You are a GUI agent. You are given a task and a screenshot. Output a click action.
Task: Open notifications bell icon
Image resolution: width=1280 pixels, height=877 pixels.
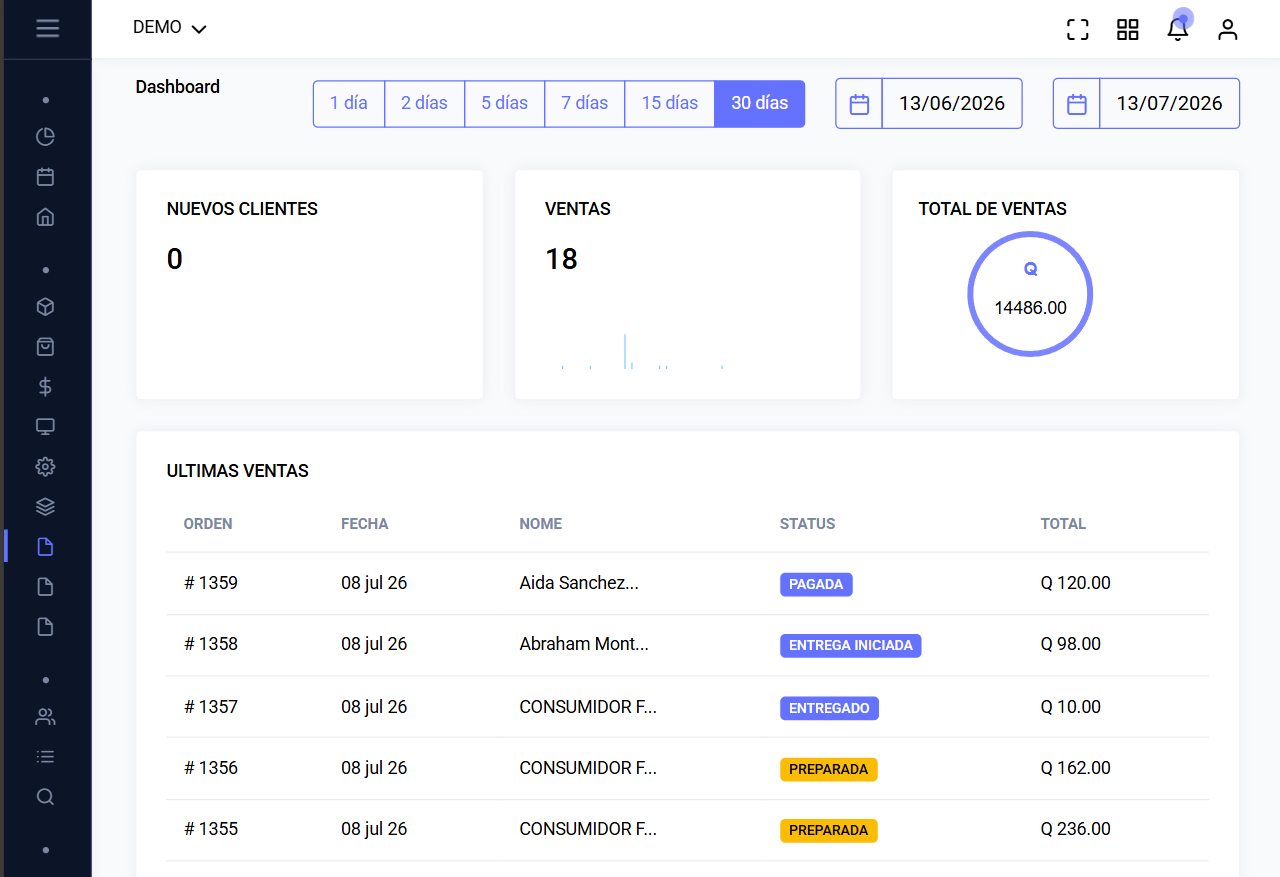pos(1178,29)
